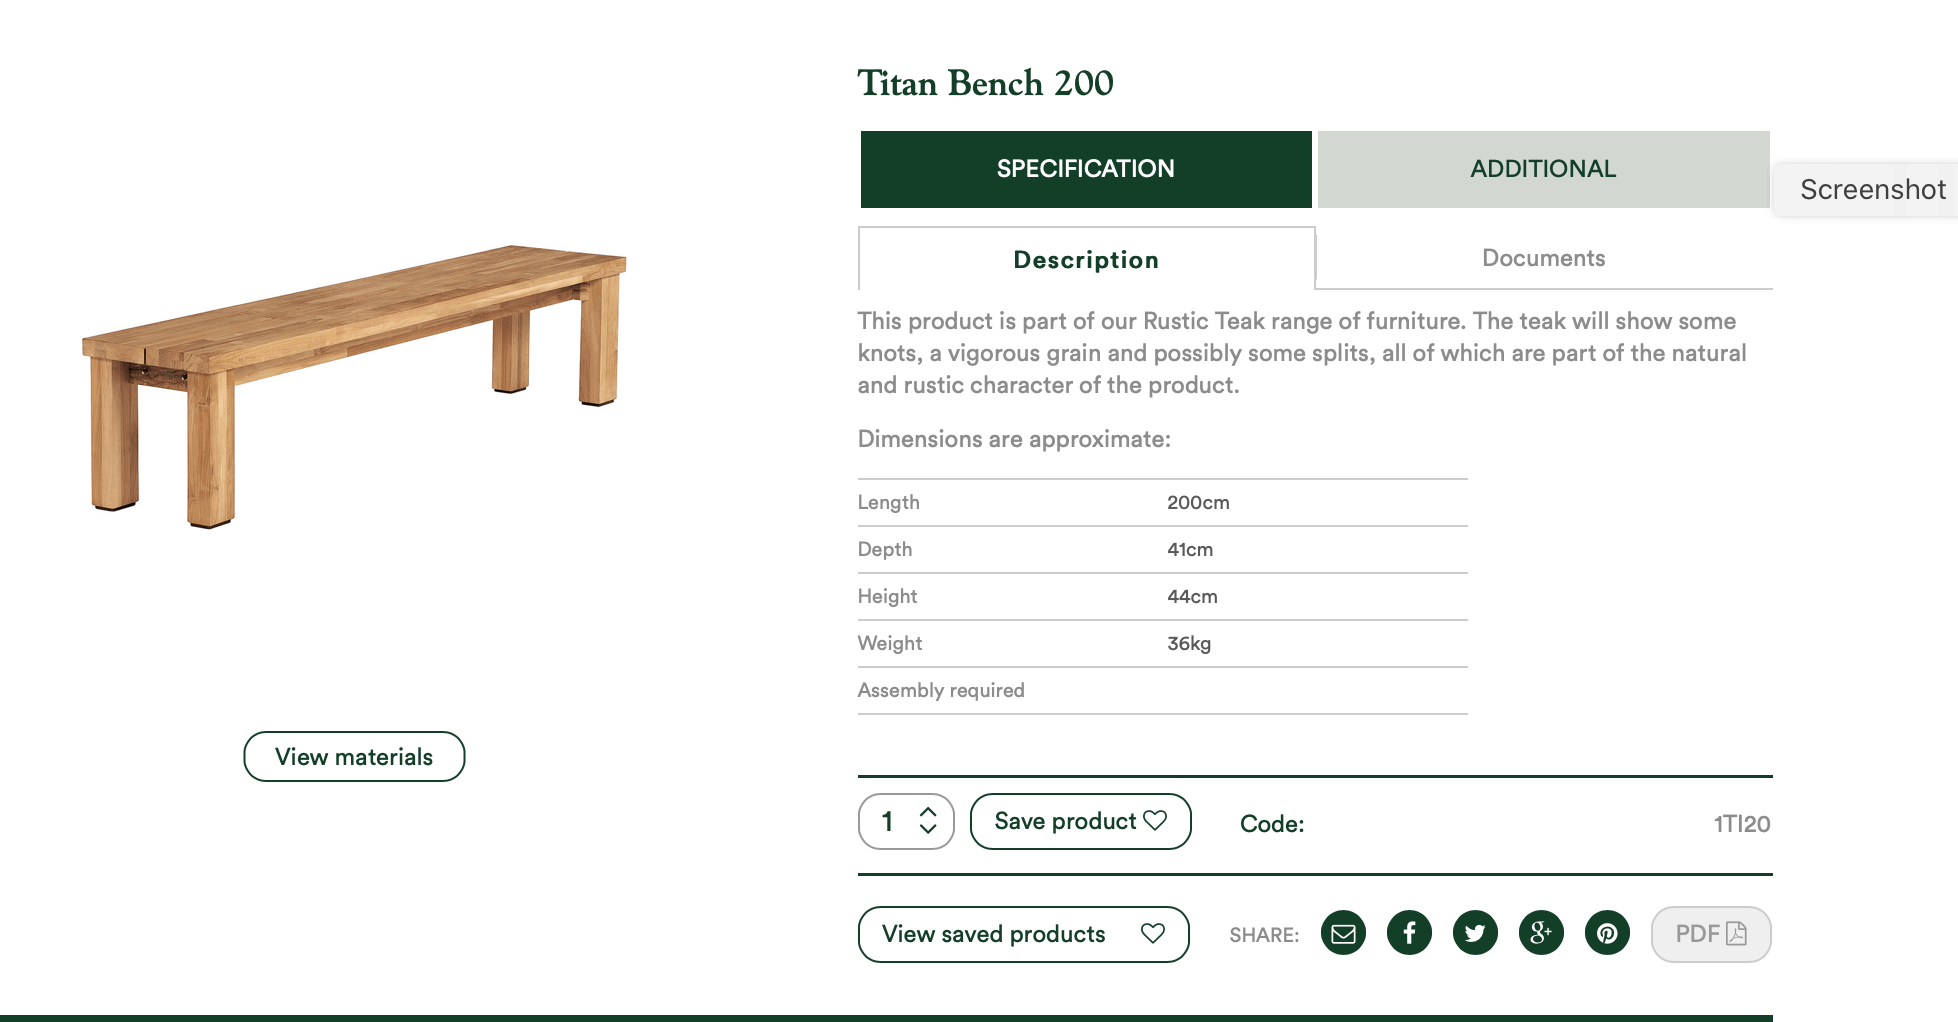Click Save product button
This screenshot has width=1958, height=1022.
1080,821
